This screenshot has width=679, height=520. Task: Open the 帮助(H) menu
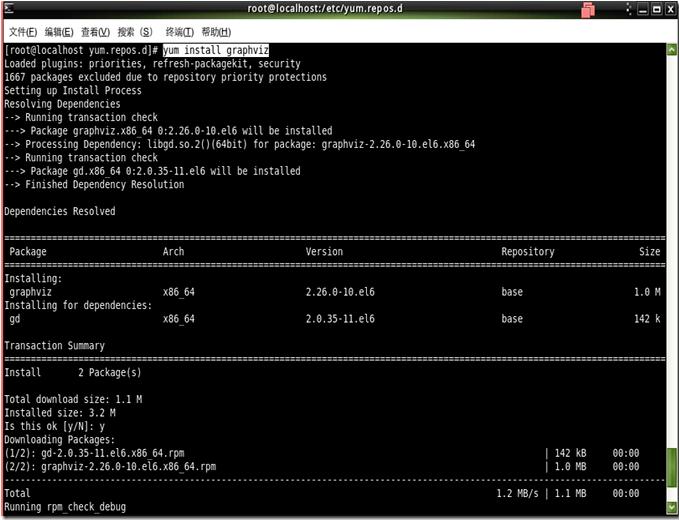(x=216, y=32)
